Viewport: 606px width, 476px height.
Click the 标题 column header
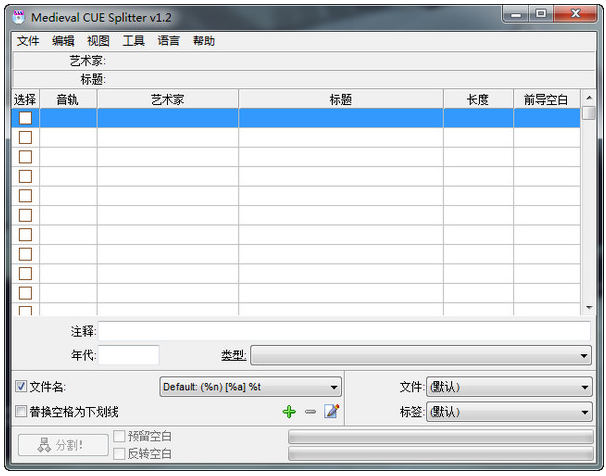click(x=341, y=99)
